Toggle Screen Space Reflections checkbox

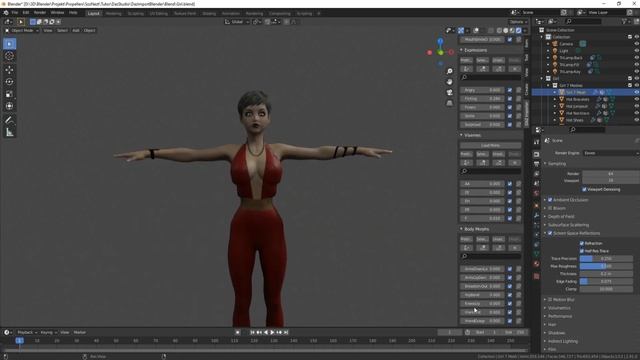pos(550,233)
